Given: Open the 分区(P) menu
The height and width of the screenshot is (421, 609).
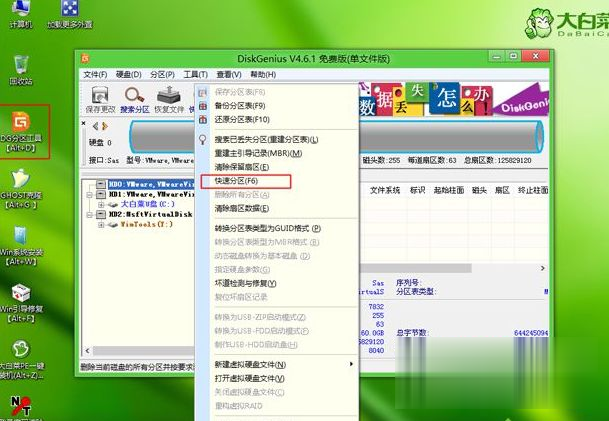Looking at the screenshot, I should tap(162, 74).
